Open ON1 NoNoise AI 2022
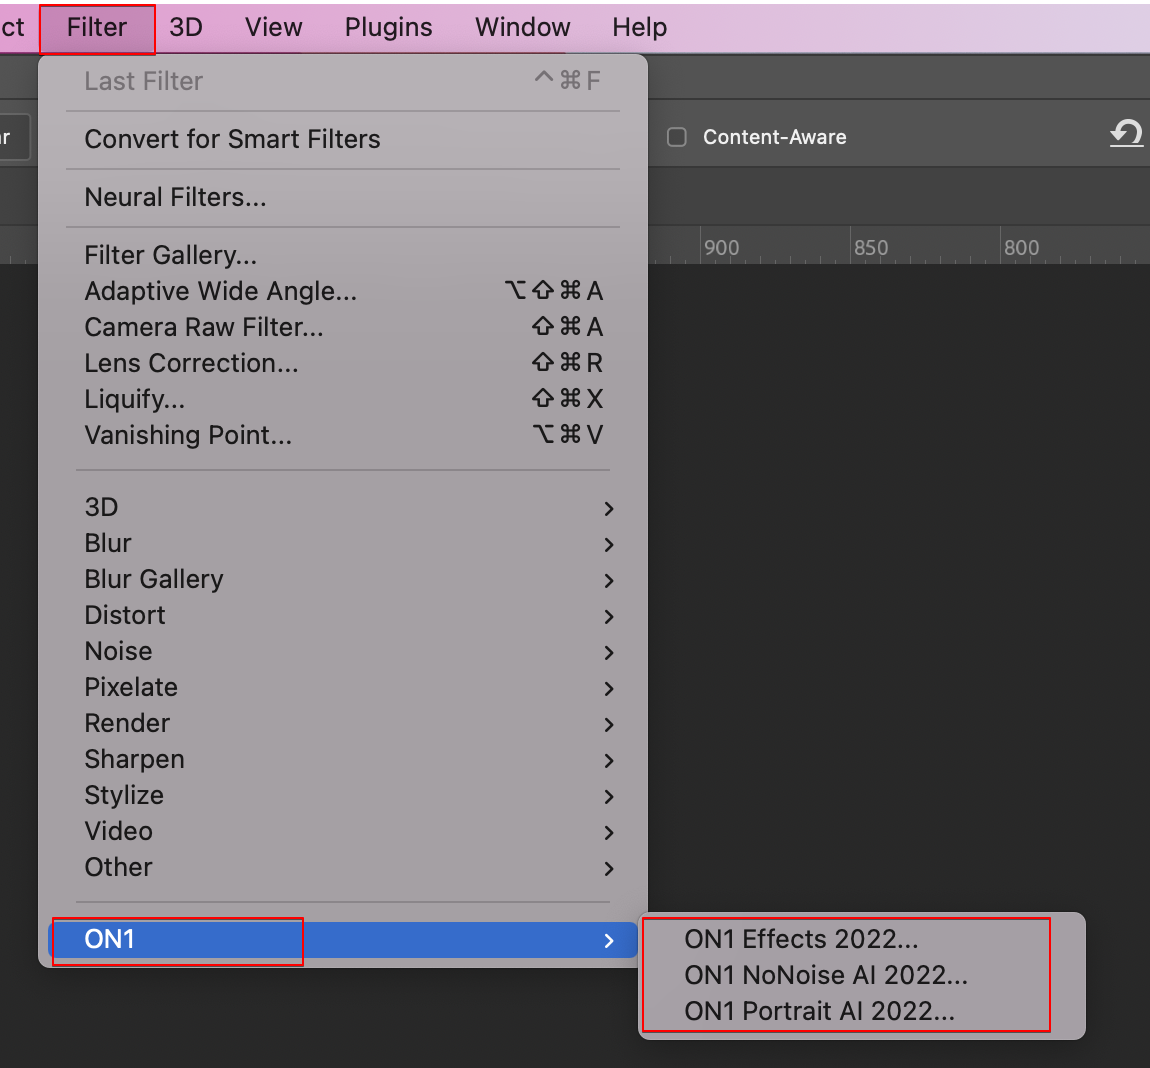The height and width of the screenshot is (1068, 1150). click(x=825, y=975)
